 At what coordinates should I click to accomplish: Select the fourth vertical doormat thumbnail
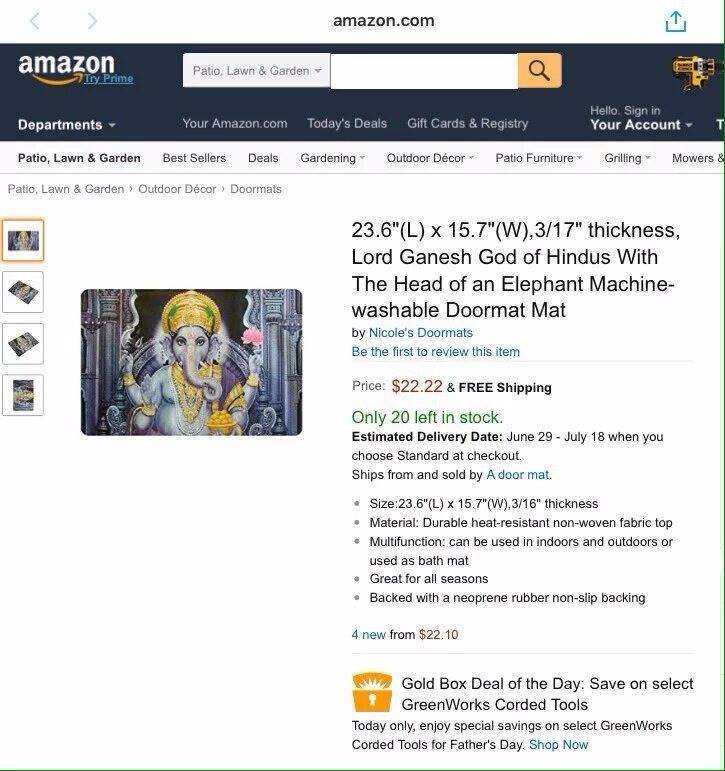[x=23, y=395]
